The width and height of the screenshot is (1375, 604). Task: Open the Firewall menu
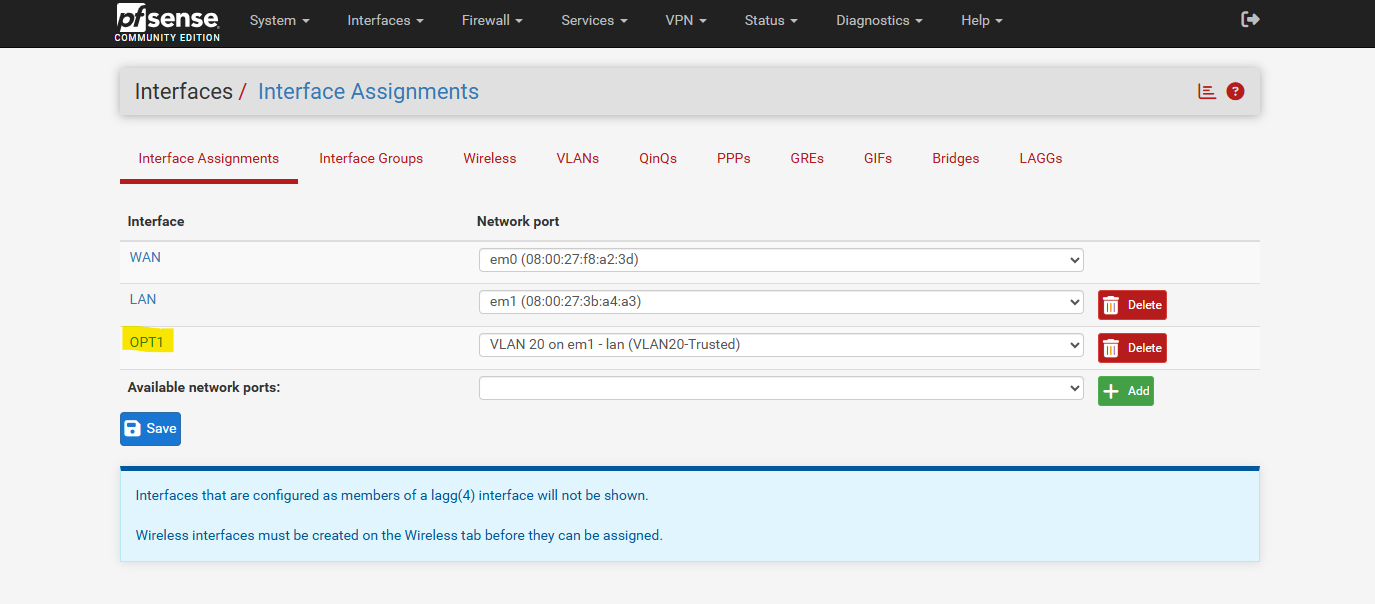pyautogui.click(x=492, y=20)
